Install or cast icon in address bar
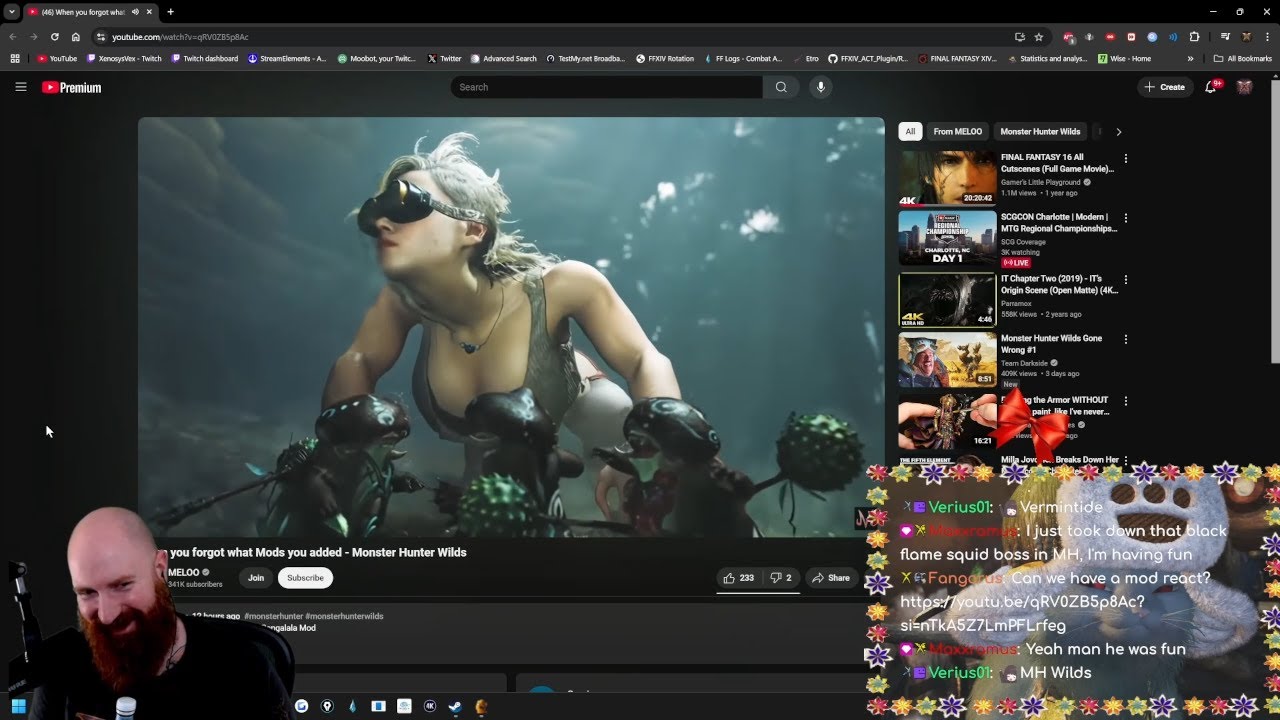The image size is (1280, 720). coord(1019,37)
